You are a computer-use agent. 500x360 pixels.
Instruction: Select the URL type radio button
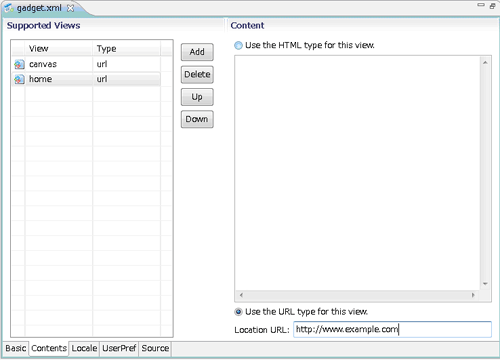[238, 312]
